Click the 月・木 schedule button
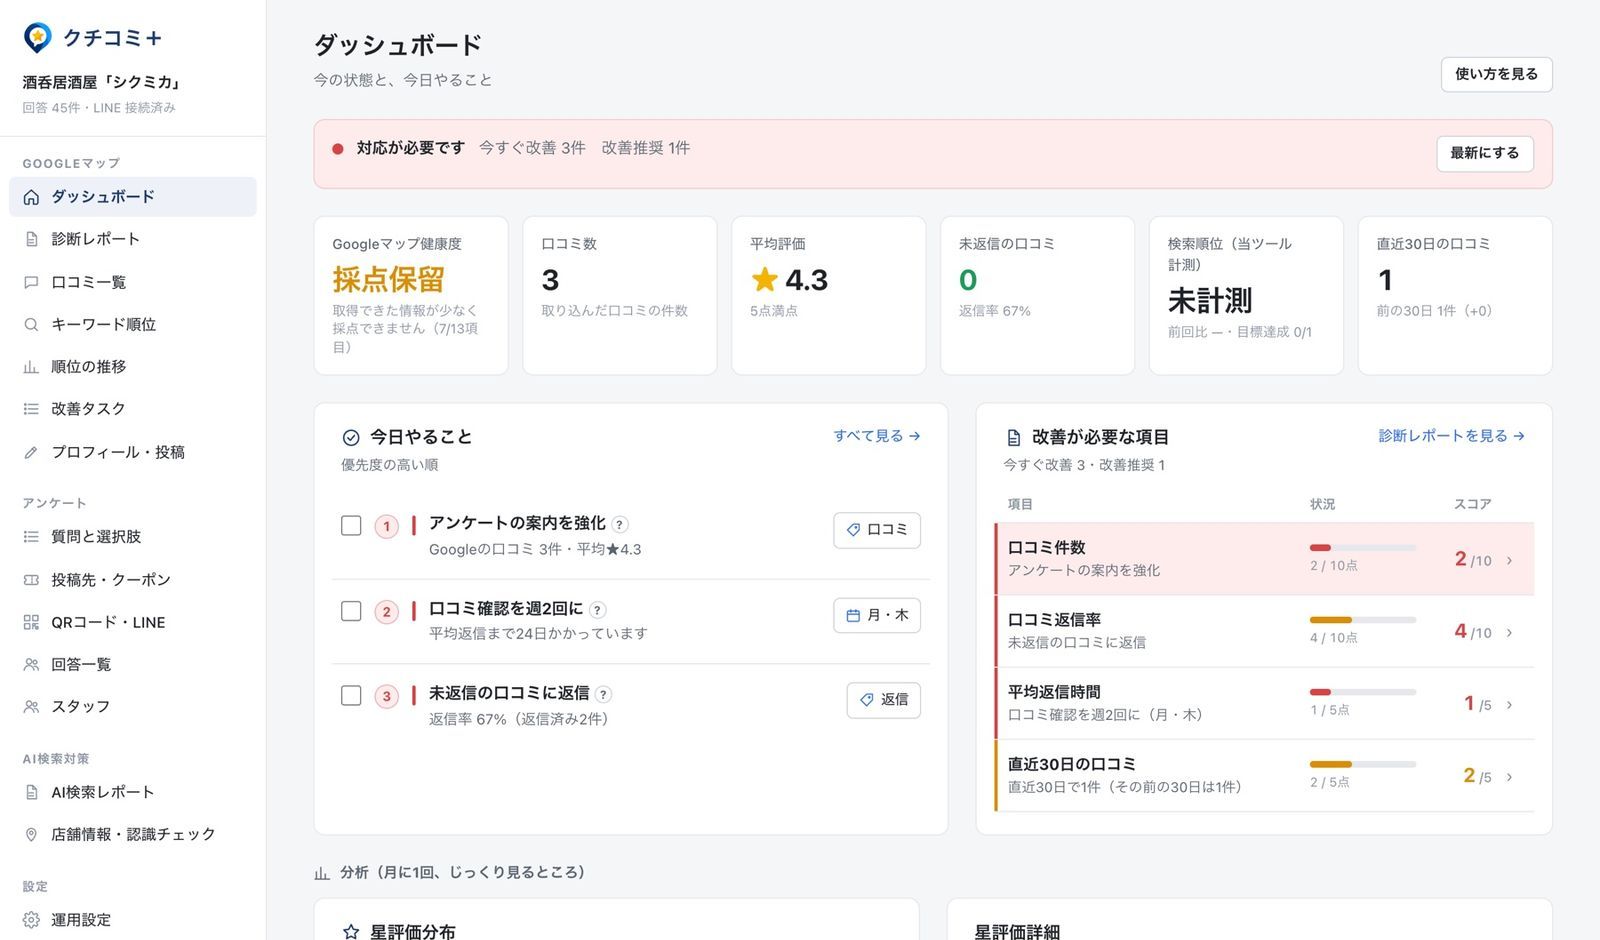The image size is (1600, 940). point(877,615)
